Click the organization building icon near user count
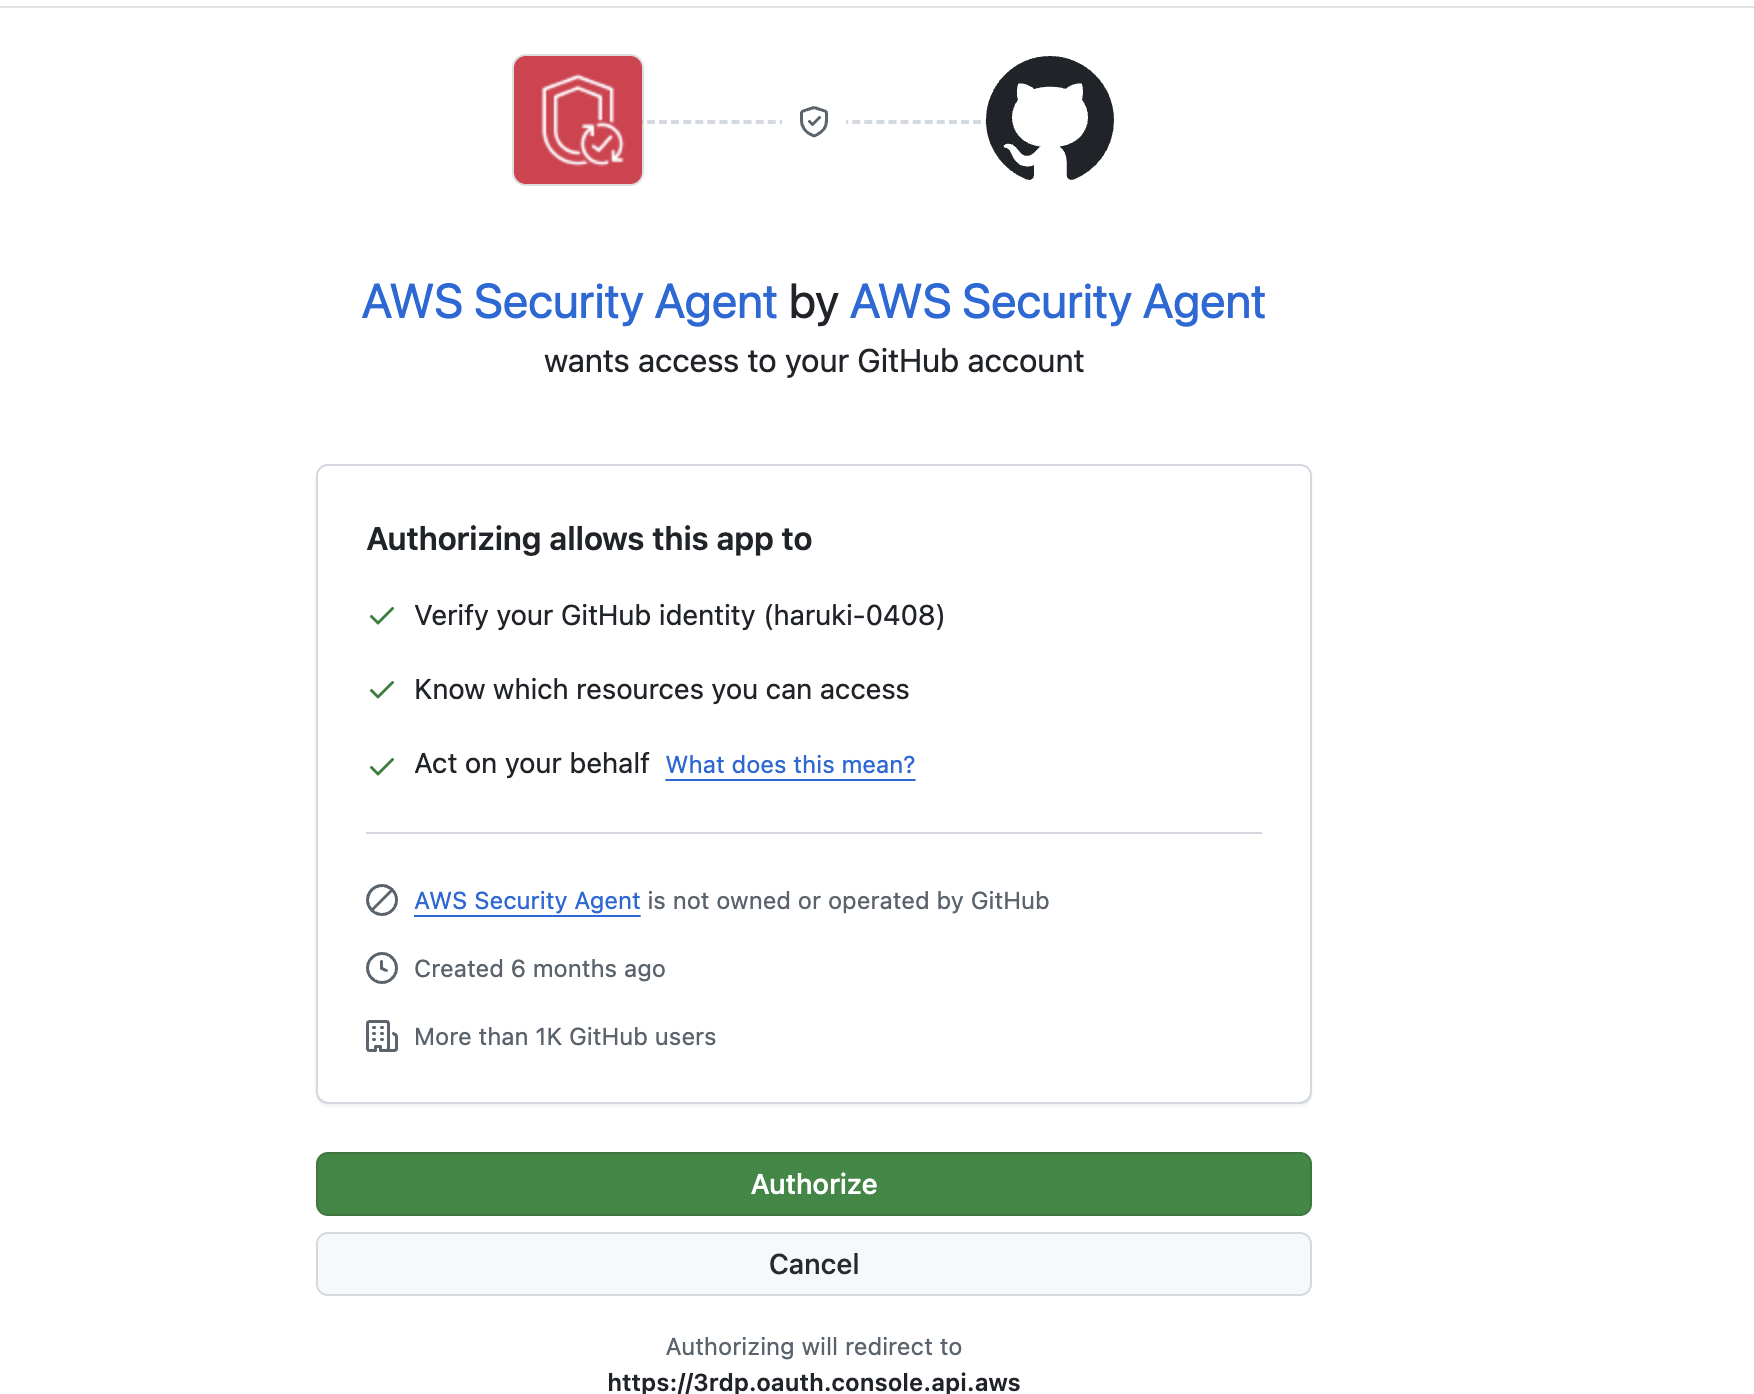Screen dimensions: 1754x1394 pos(382,1037)
